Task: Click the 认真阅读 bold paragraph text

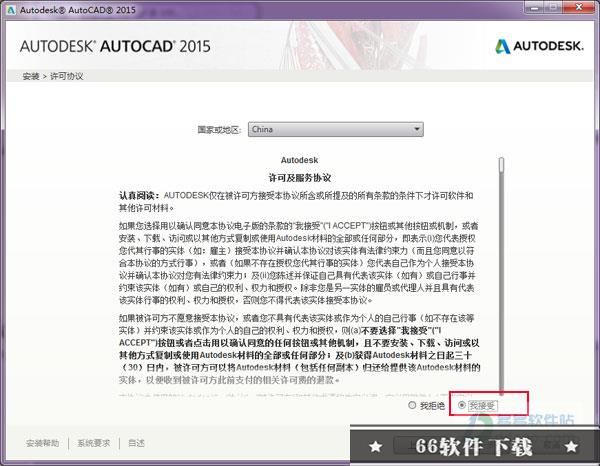Action: 140,196
